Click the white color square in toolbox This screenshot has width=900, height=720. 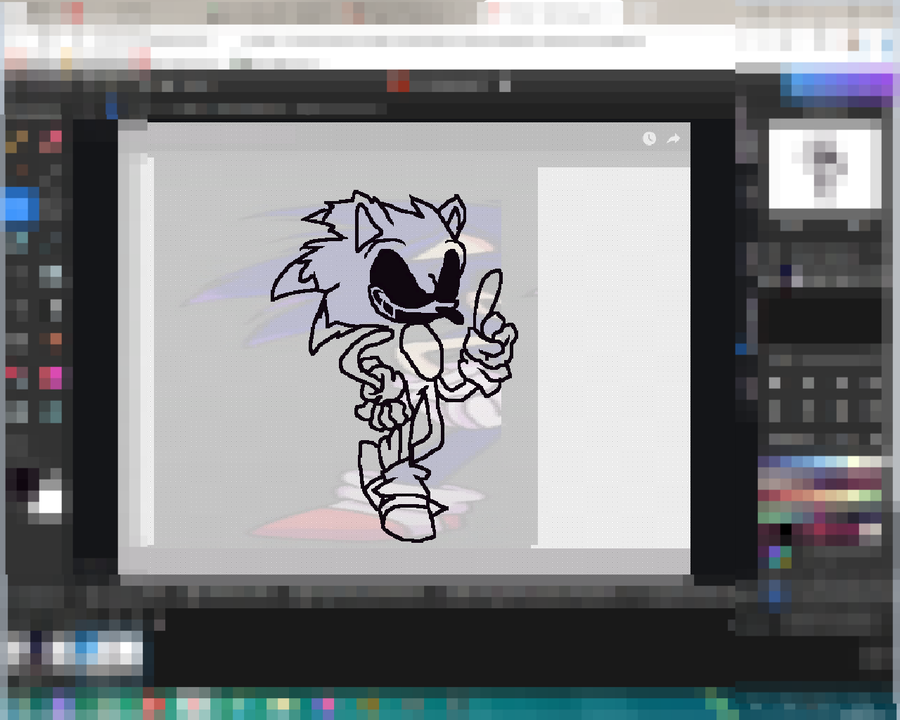(50, 502)
